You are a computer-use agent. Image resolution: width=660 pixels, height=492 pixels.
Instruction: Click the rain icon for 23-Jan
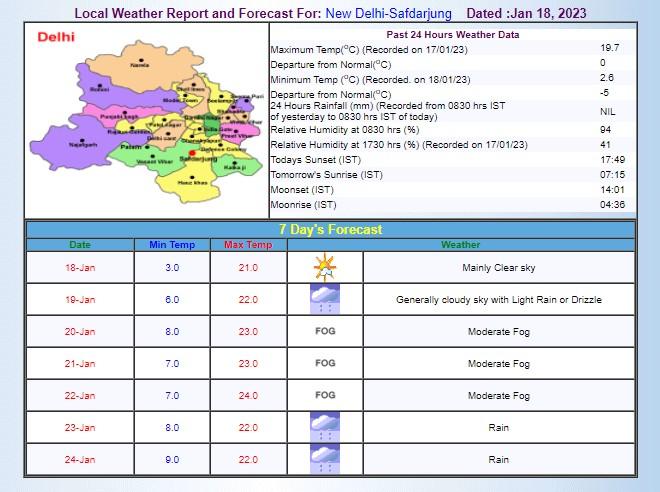pyautogui.click(x=324, y=427)
